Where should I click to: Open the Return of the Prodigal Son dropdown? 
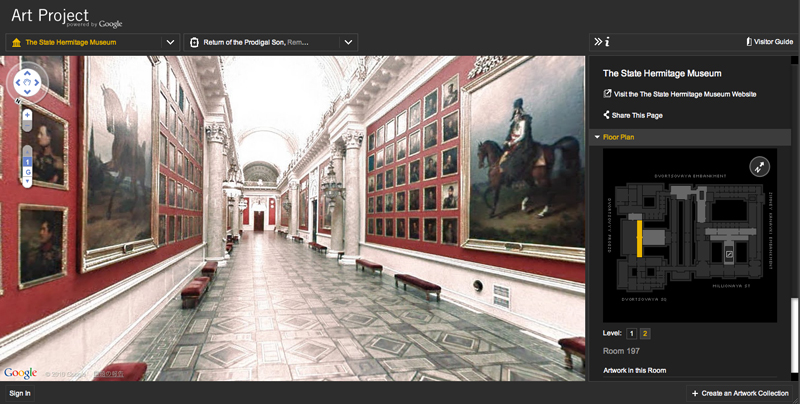tap(271, 42)
